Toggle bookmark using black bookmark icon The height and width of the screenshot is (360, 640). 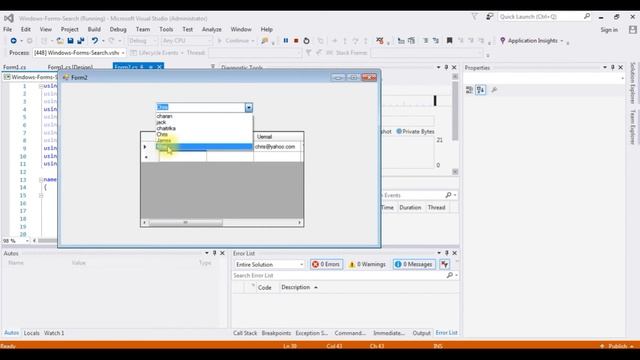(x=449, y=40)
